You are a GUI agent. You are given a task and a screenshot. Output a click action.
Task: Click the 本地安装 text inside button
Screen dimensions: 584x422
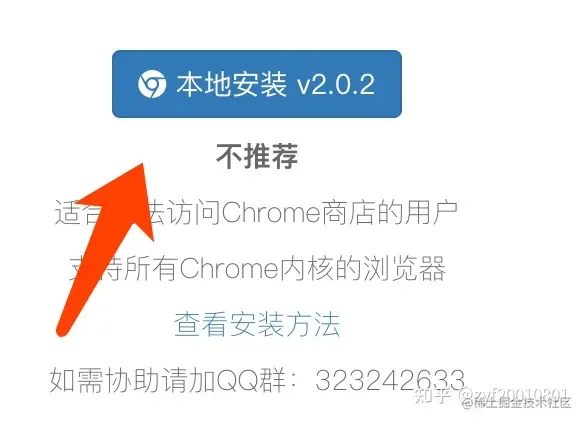click(232, 84)
